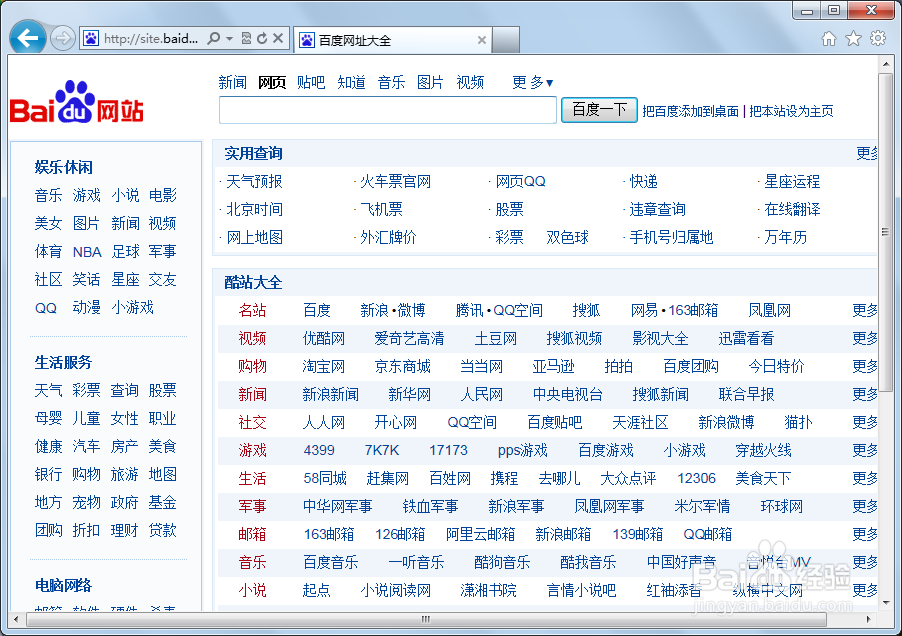Click the Home icon in browser toolbar
Image resolution: width=902 pixels, height=636 pixels.
click(829, 39)
